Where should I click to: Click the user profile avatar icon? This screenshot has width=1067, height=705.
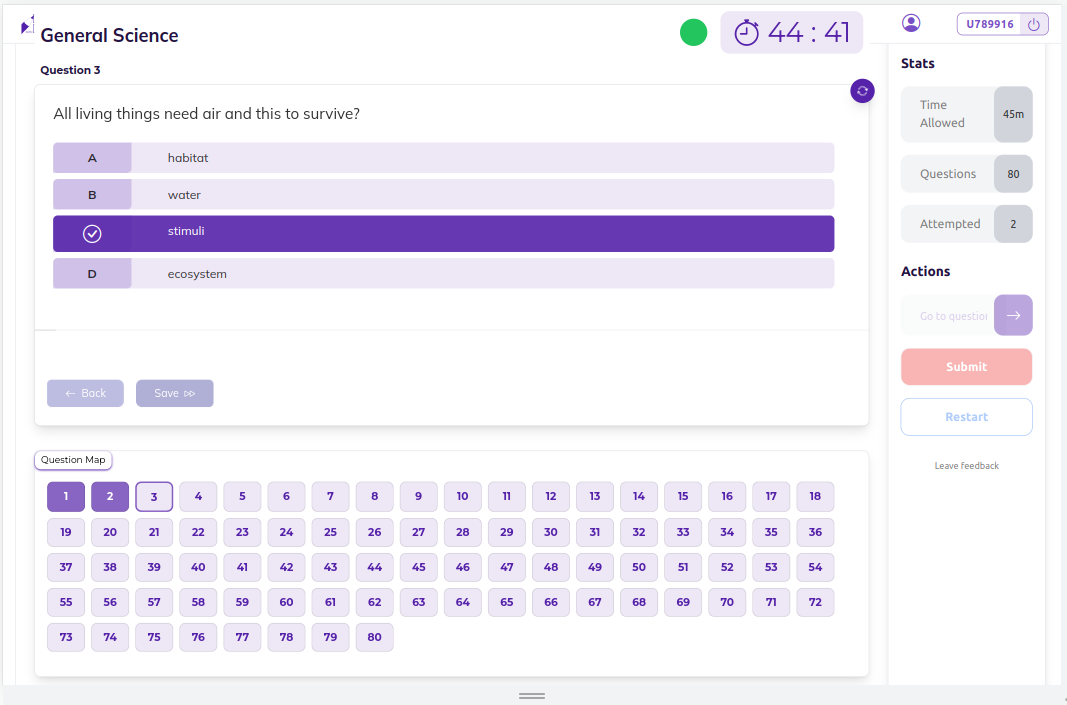coord(911,23)
